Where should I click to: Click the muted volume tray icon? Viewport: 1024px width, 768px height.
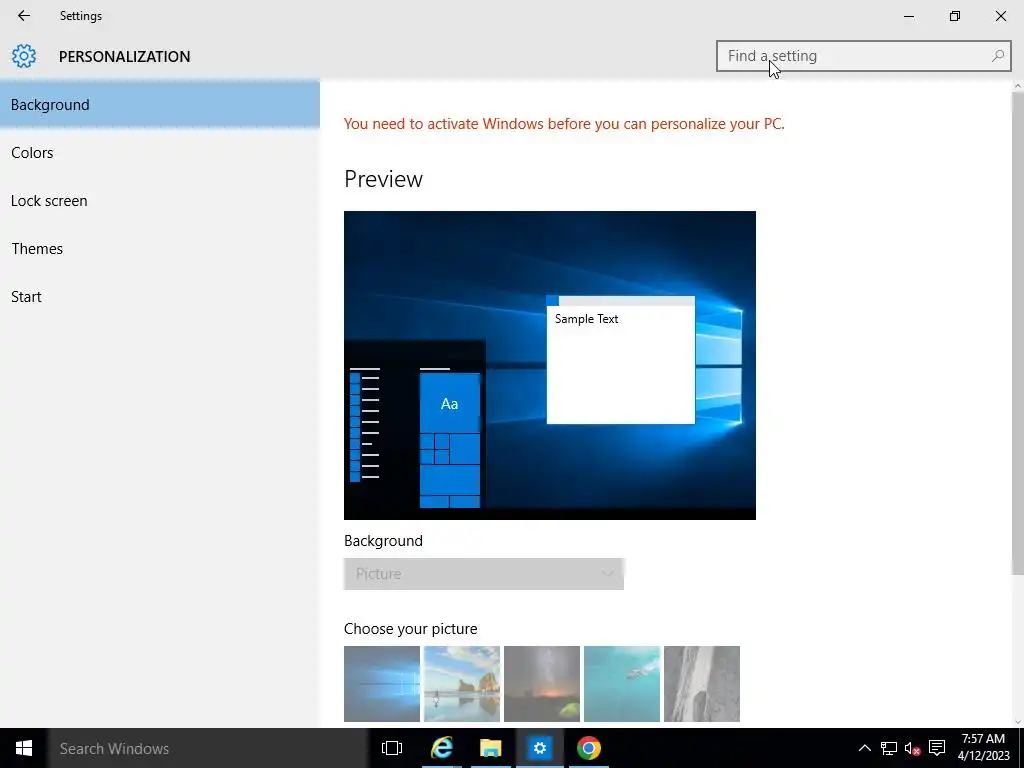point(912,748)
